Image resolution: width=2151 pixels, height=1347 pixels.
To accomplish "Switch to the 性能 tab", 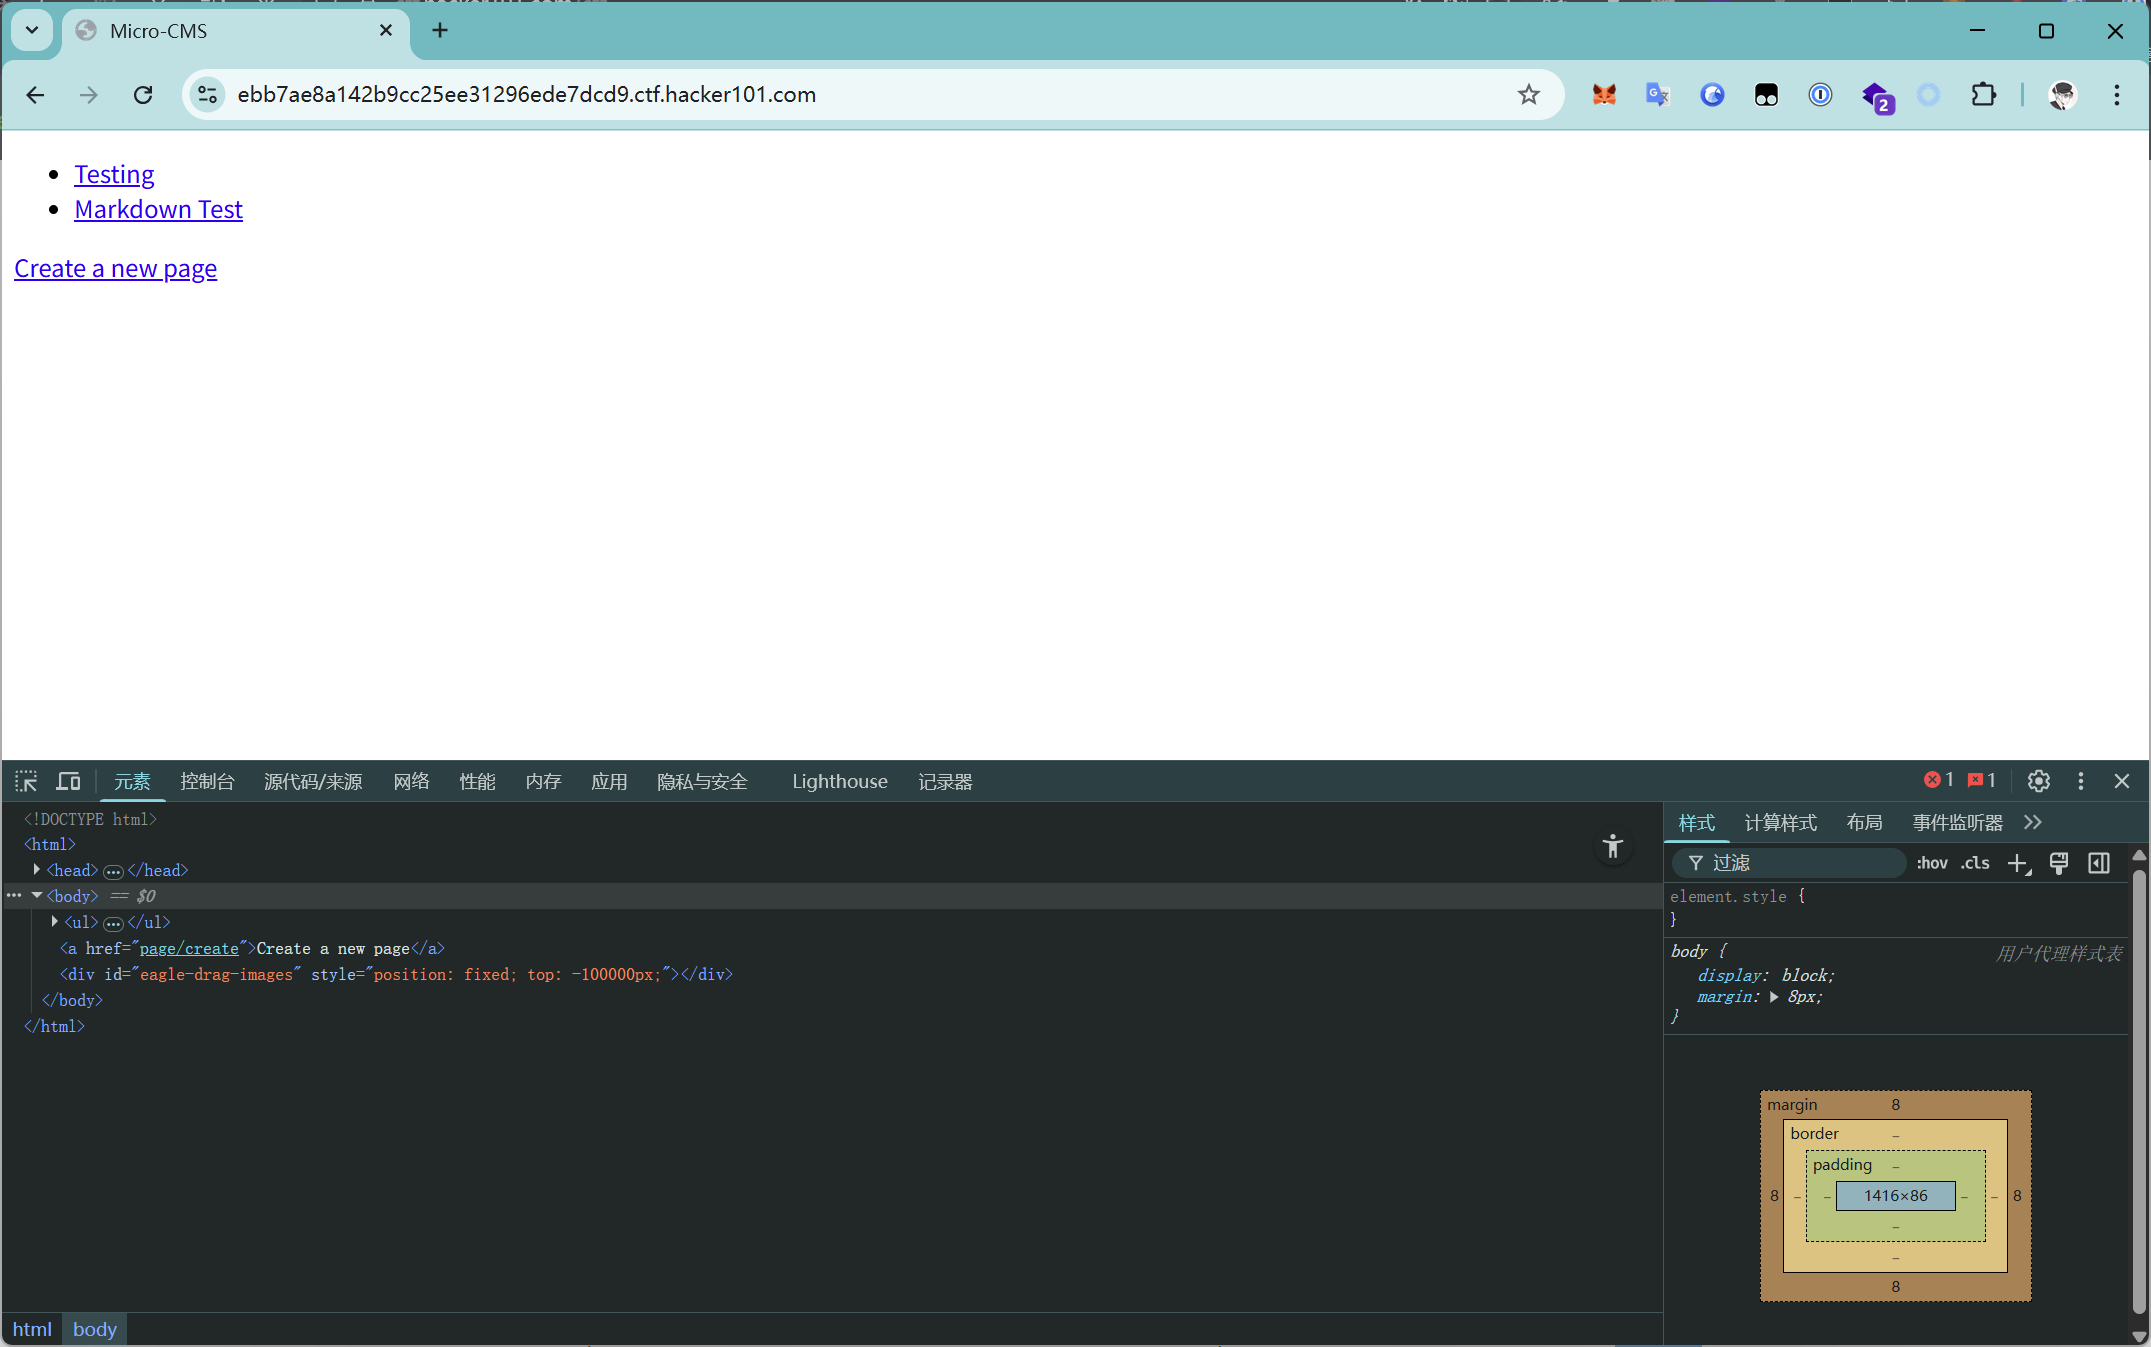I will 477,781.
